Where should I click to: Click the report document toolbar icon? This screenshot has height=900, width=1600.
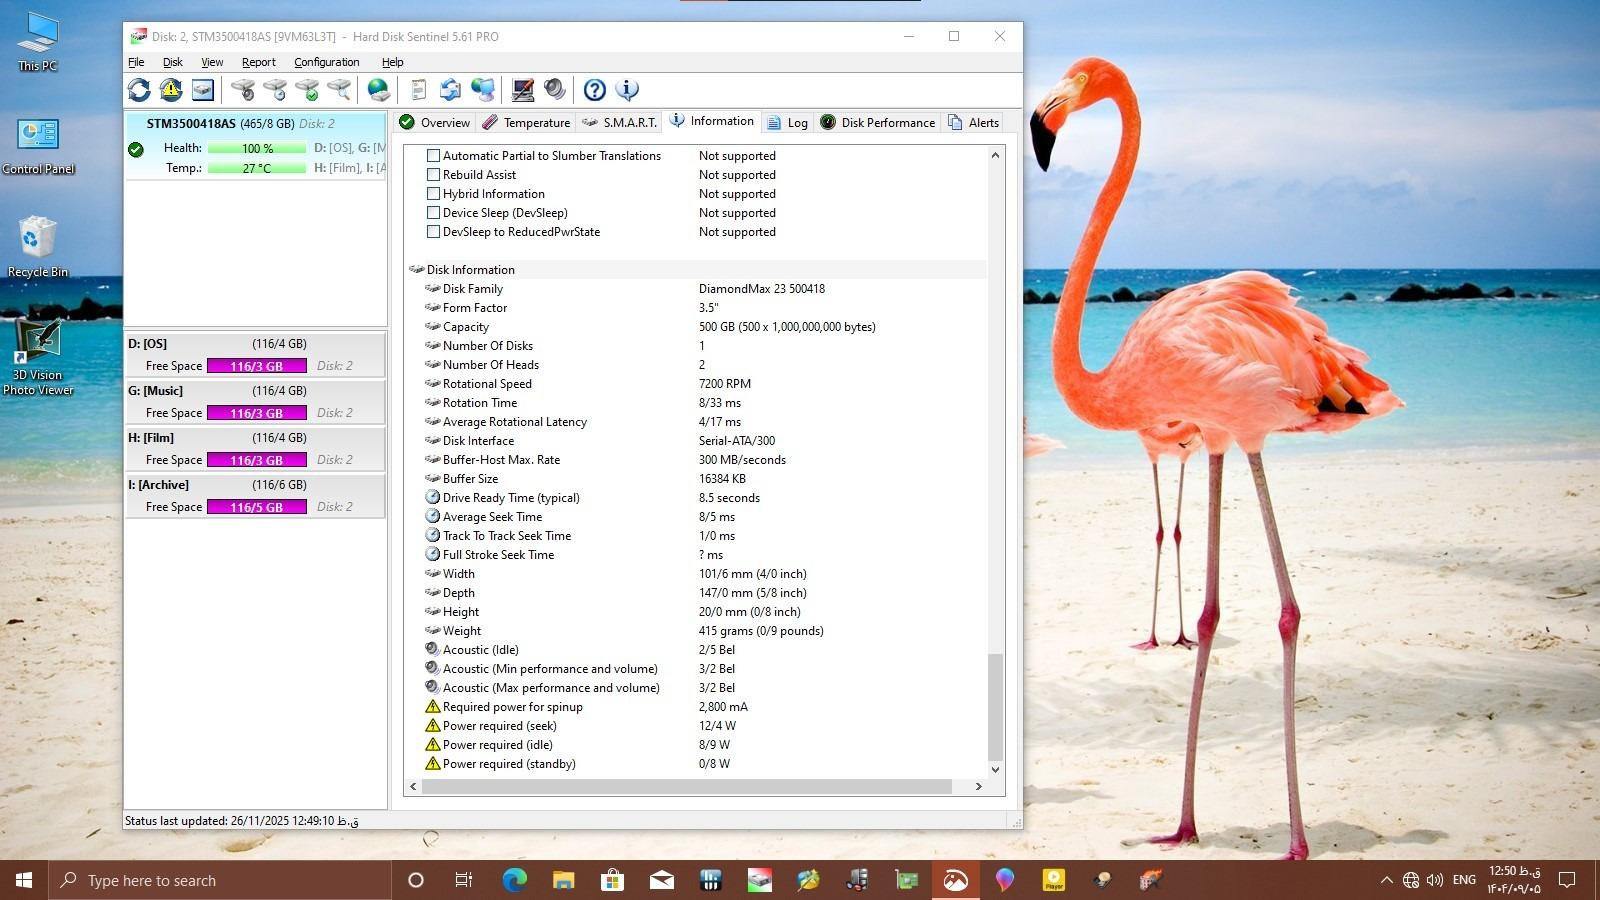[418, 90]
